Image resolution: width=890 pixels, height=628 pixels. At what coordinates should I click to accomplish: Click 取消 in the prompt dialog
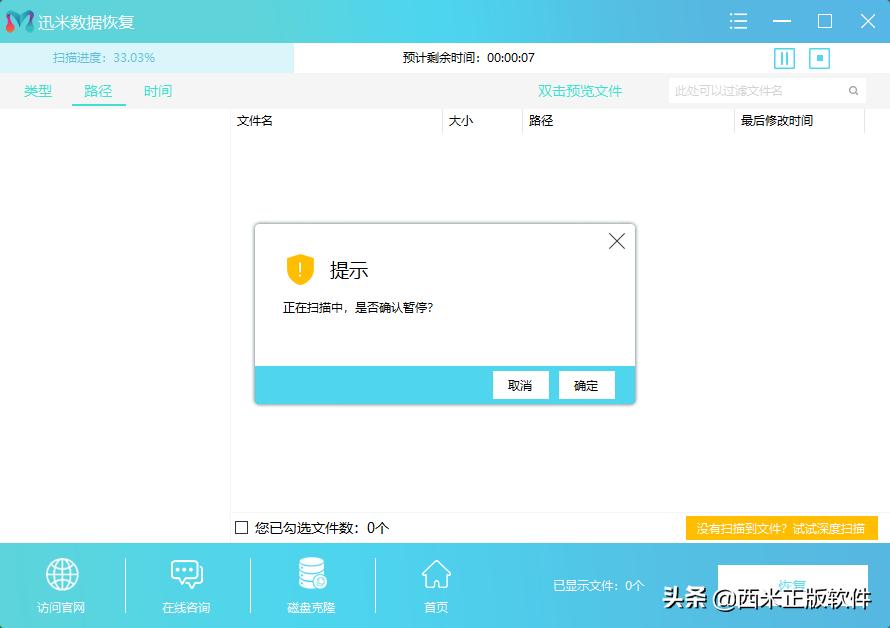(520, 386)
